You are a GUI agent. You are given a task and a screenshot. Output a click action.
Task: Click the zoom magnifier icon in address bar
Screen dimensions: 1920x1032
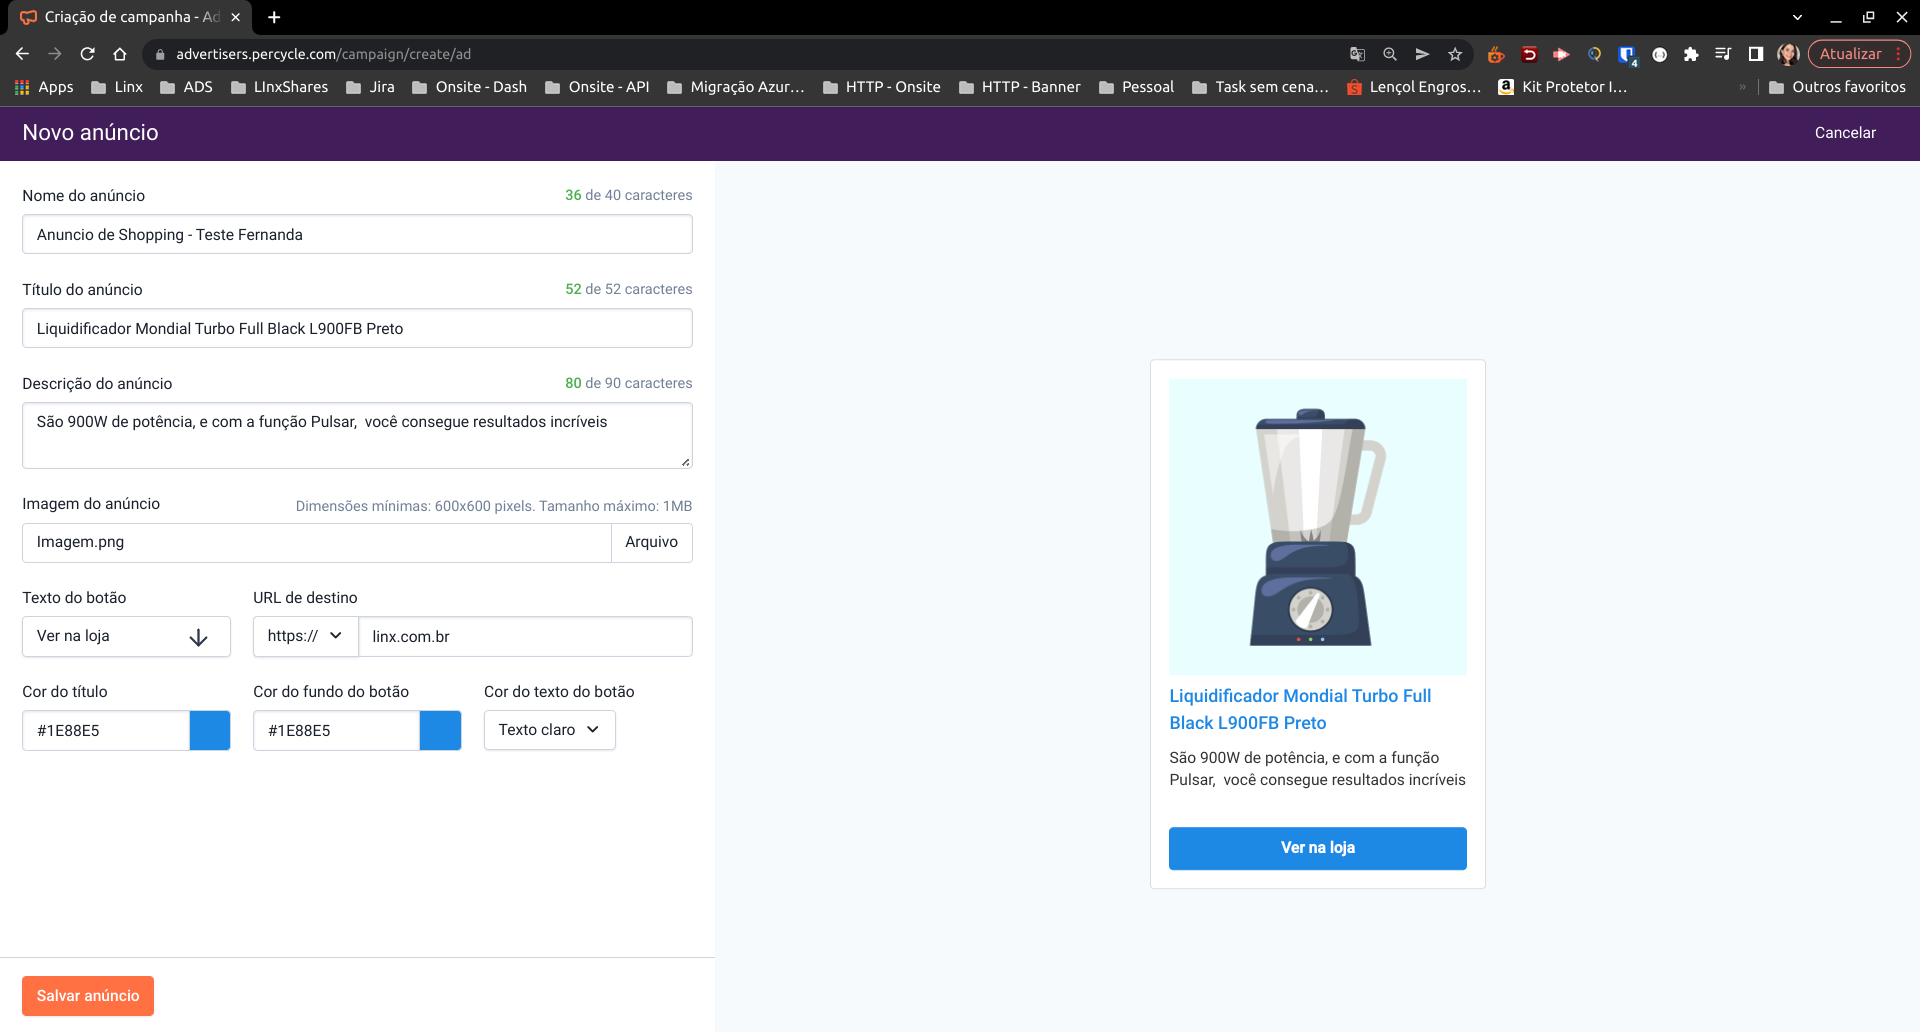[1390, 54]
